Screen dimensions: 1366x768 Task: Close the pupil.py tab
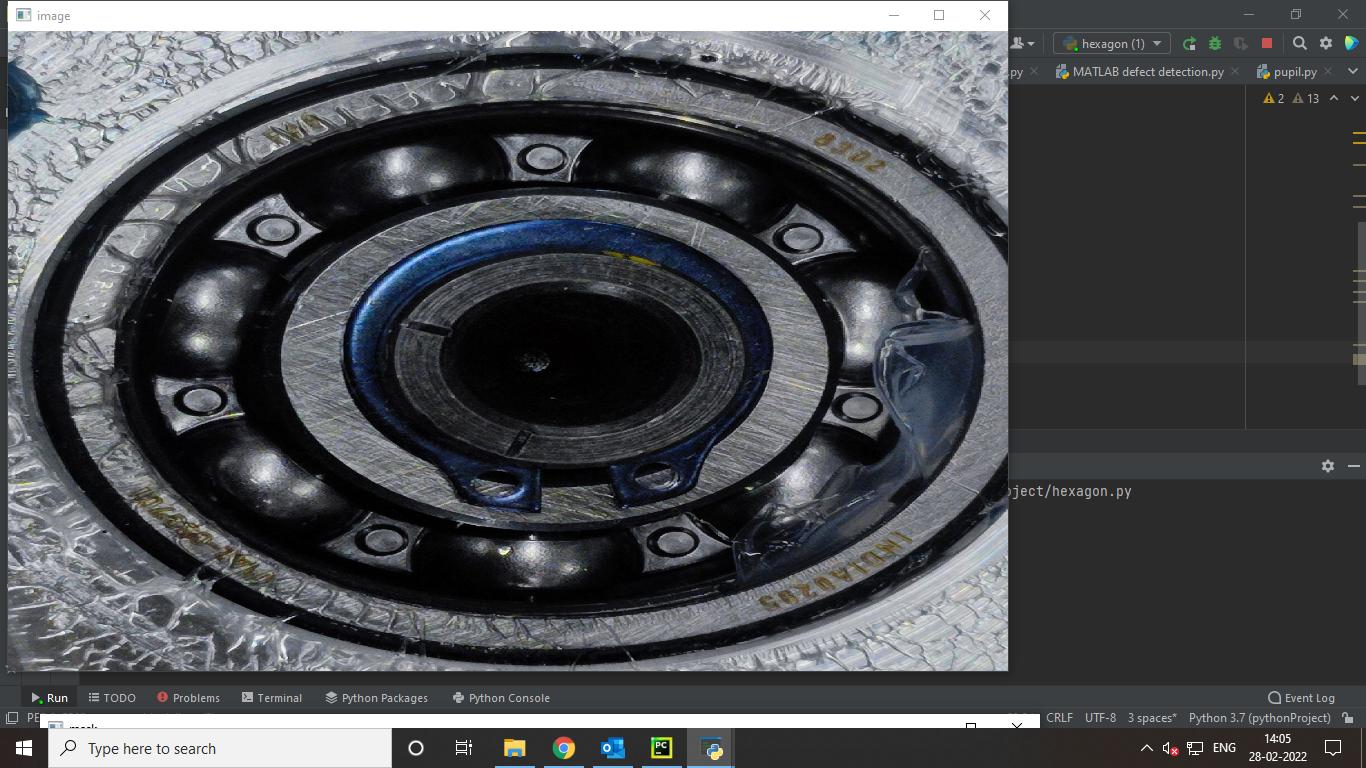tap(1328, 71)
